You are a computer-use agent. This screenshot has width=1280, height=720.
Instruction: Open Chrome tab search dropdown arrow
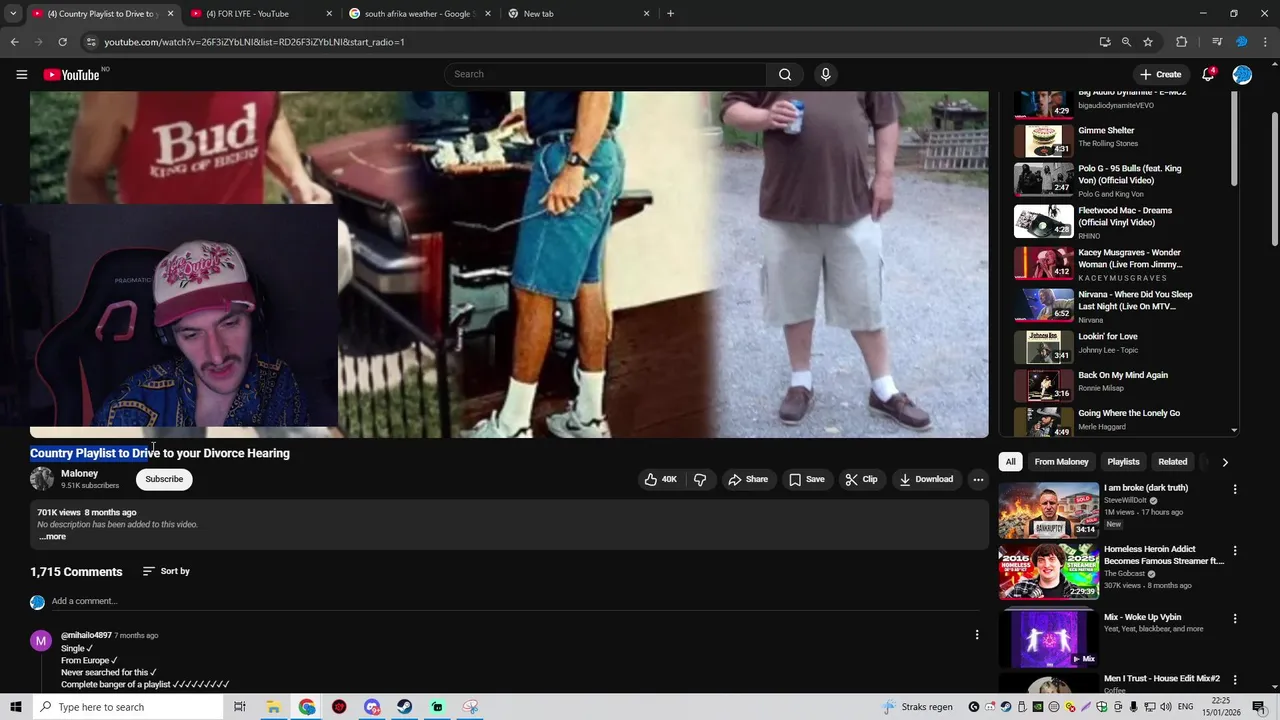point(13,13)
